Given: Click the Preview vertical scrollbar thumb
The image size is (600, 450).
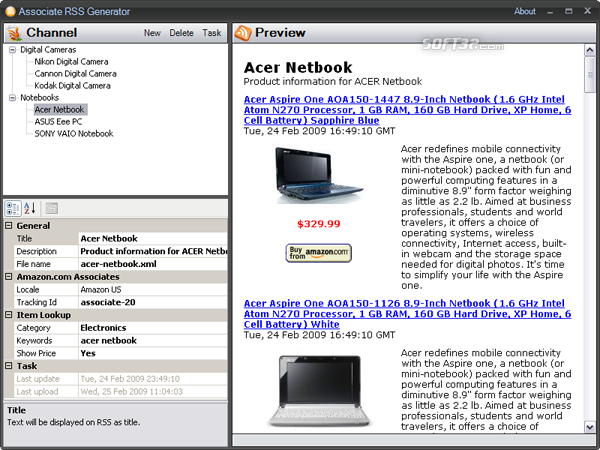Looking at the screenshot, I should pyautogui.click(x=589, y=75).
